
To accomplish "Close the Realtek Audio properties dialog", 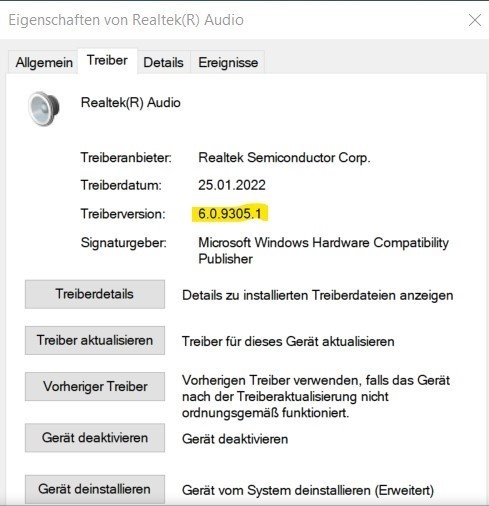I will point(475,20).
